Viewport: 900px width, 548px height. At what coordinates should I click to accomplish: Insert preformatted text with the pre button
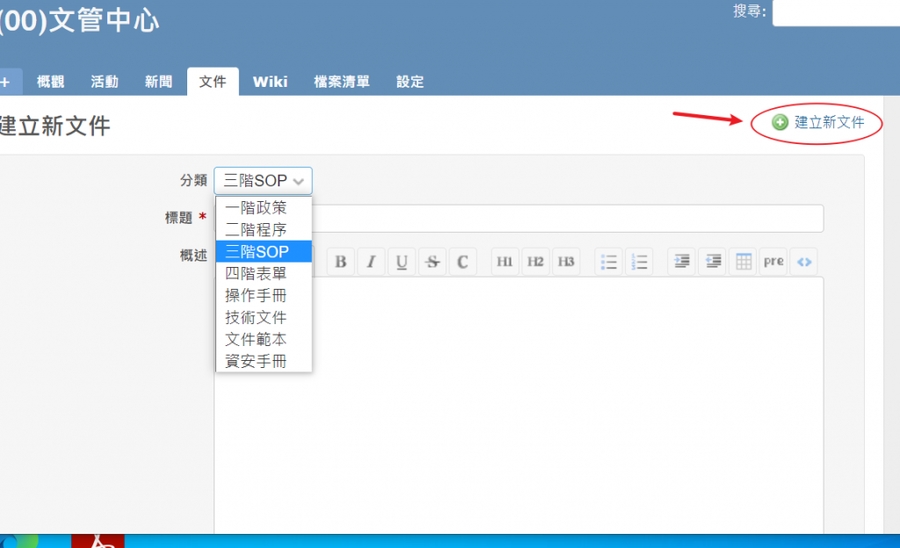pyautogui.click(x=773, y=262)
